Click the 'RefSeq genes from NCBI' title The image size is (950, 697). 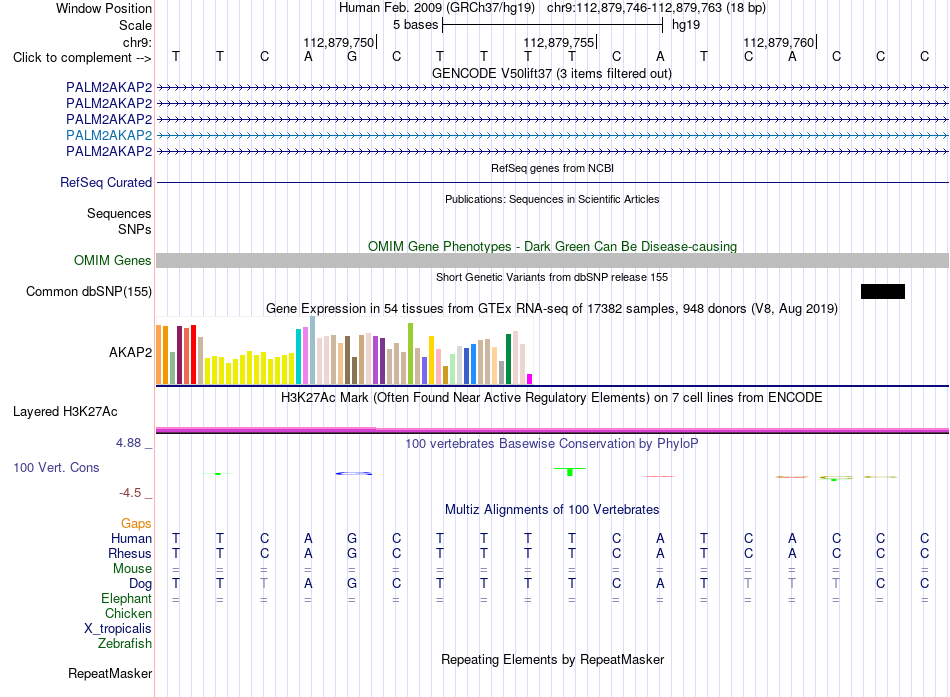point(553,168)
